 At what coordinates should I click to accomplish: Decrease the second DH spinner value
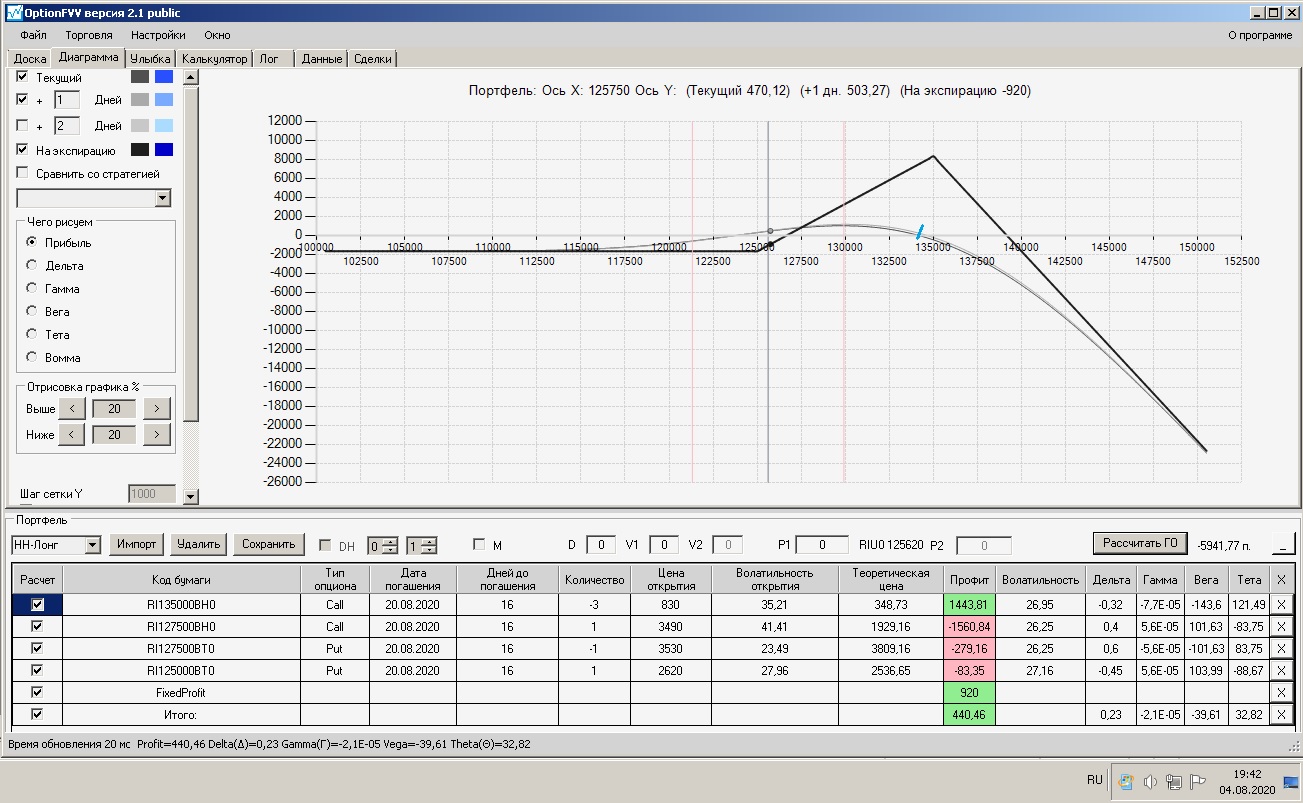[x=429, y=549]
